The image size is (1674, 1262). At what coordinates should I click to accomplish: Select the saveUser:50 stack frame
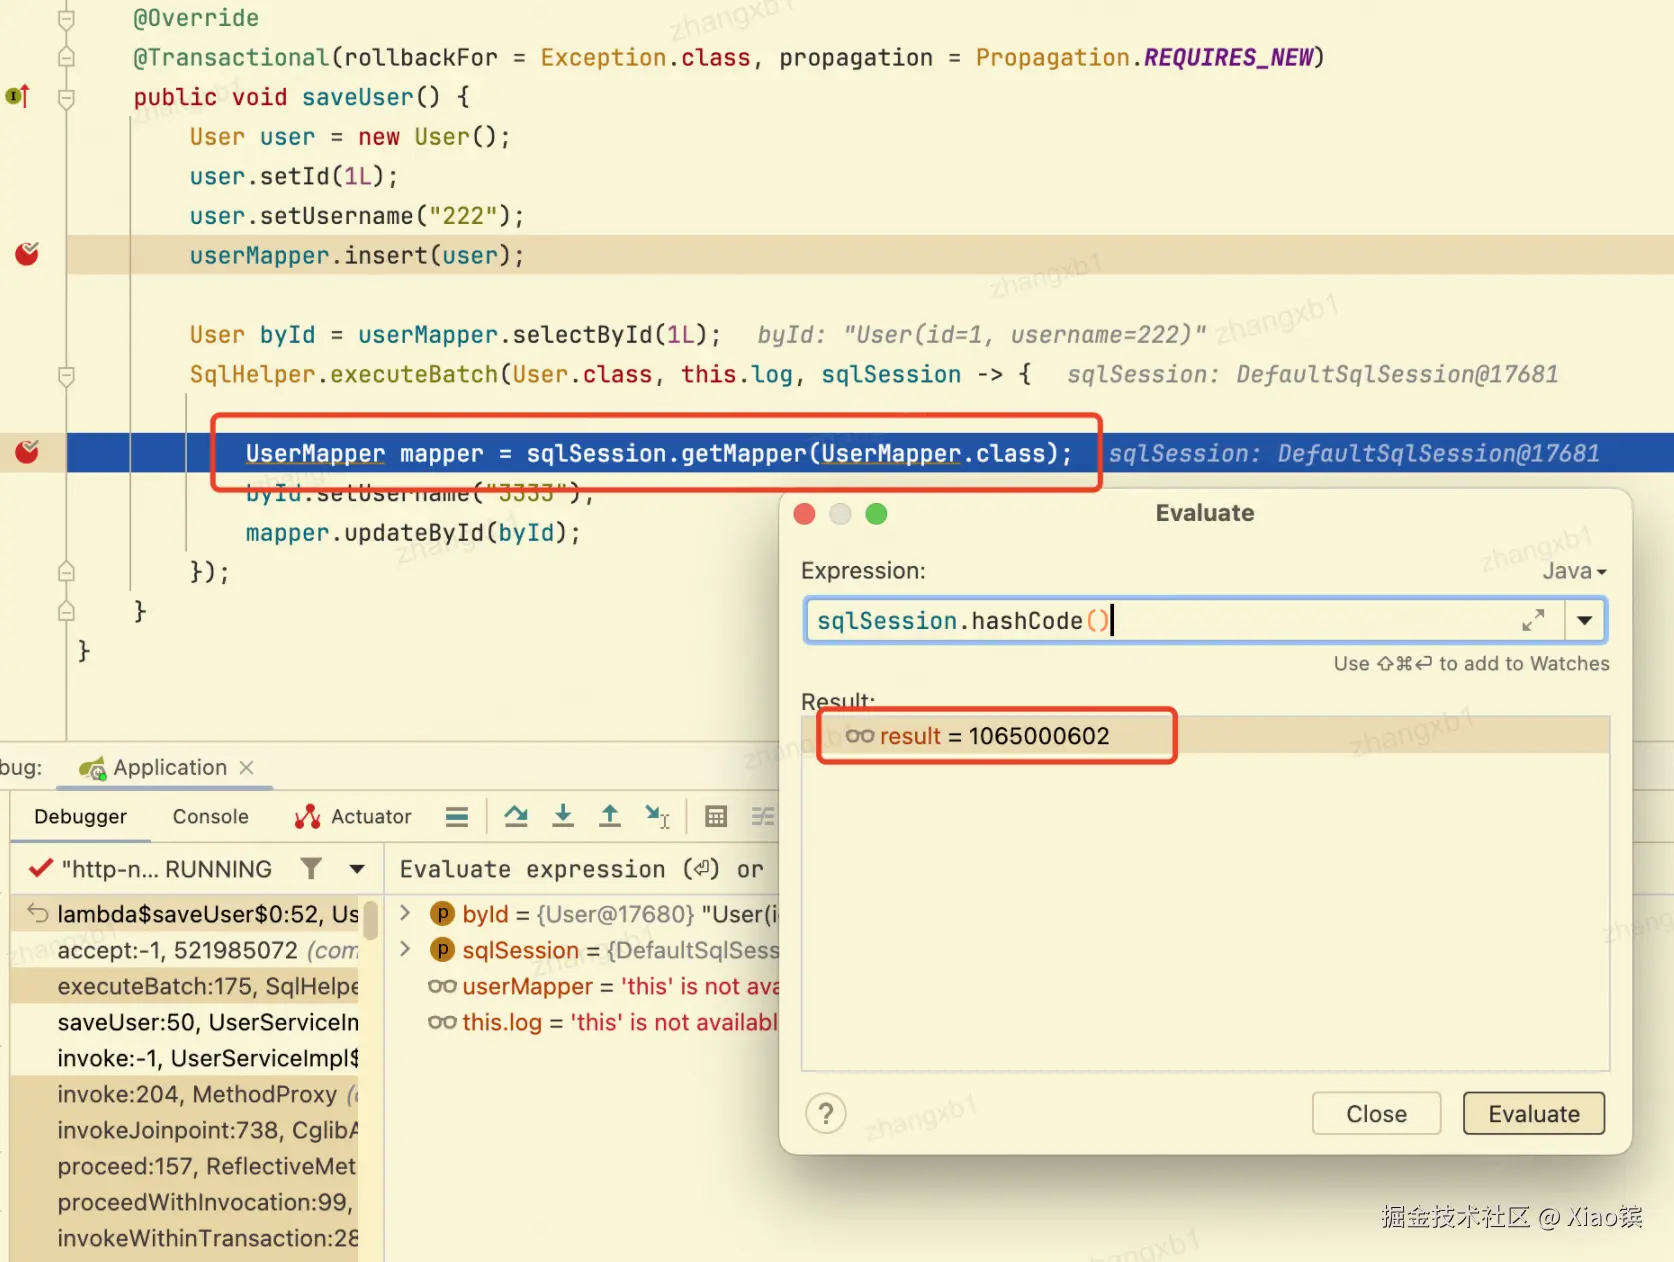[185, 1022]
